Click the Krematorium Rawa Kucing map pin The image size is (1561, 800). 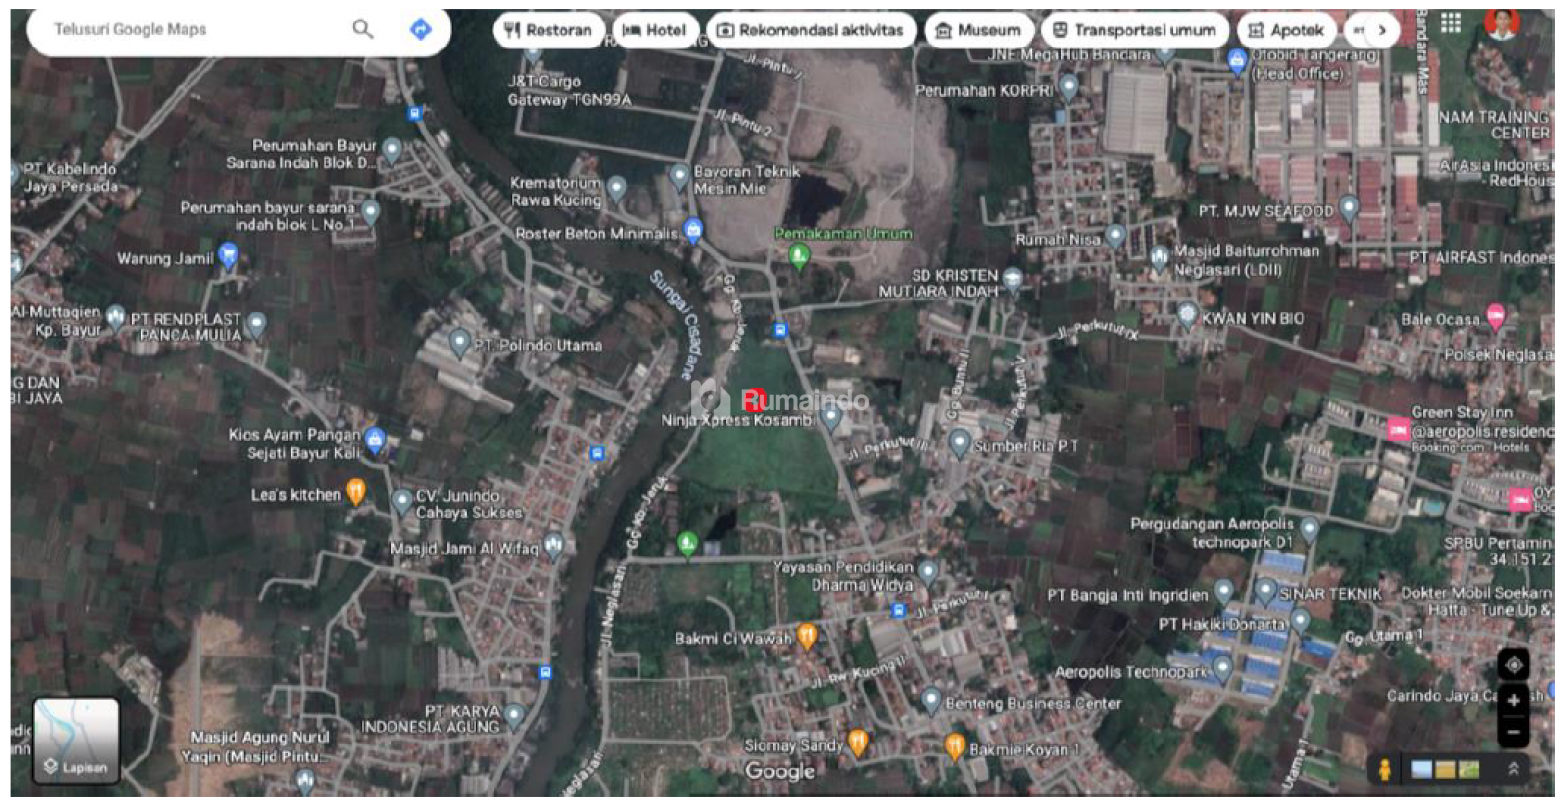pyautogui.click(x=617, y=187)
